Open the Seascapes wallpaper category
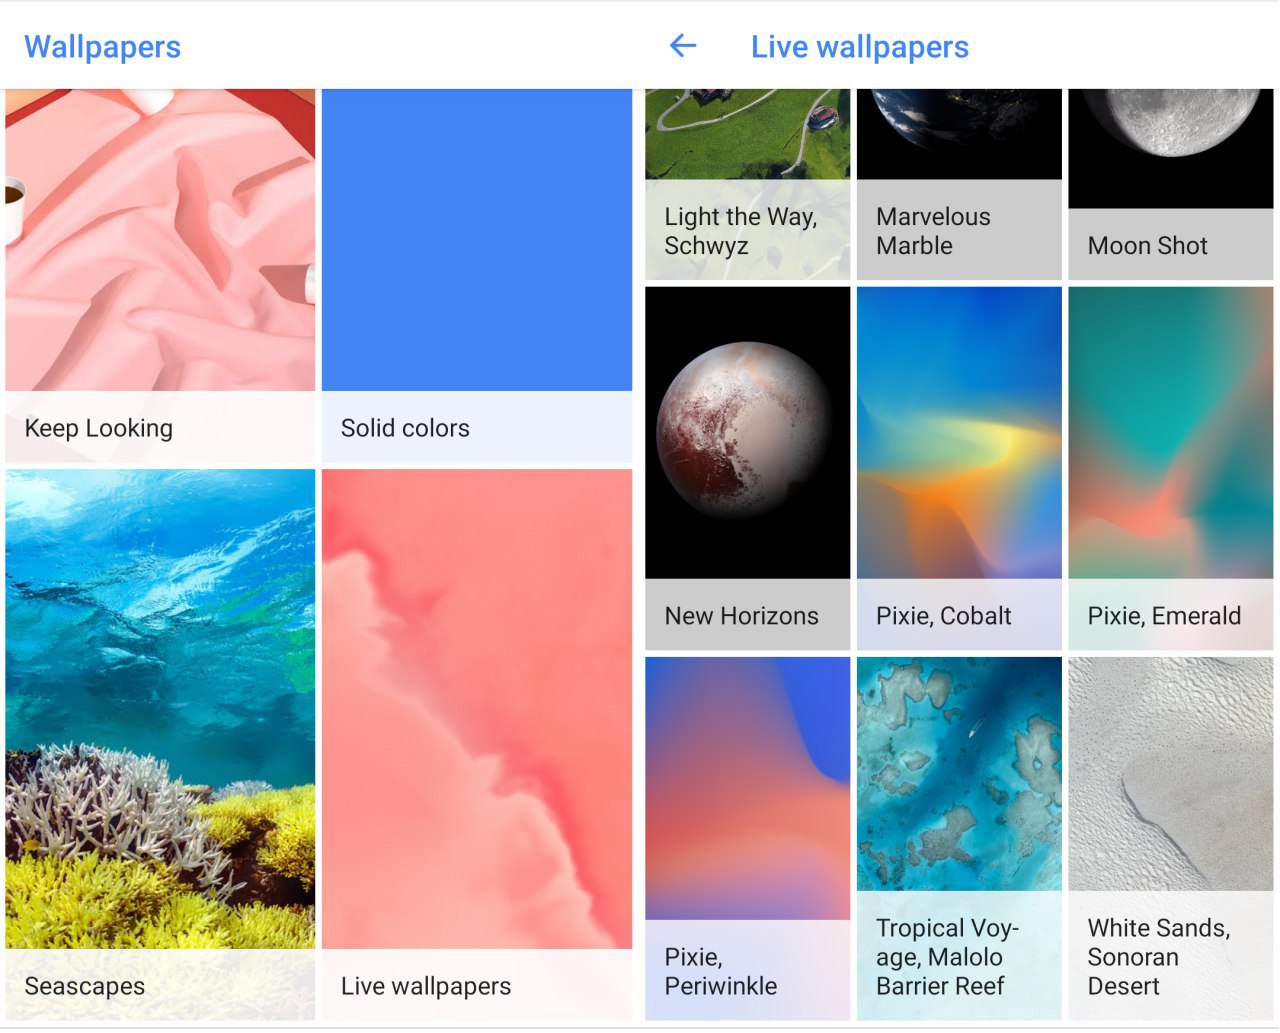The height and width of the screenshot is (1033, 1280). 160,745
